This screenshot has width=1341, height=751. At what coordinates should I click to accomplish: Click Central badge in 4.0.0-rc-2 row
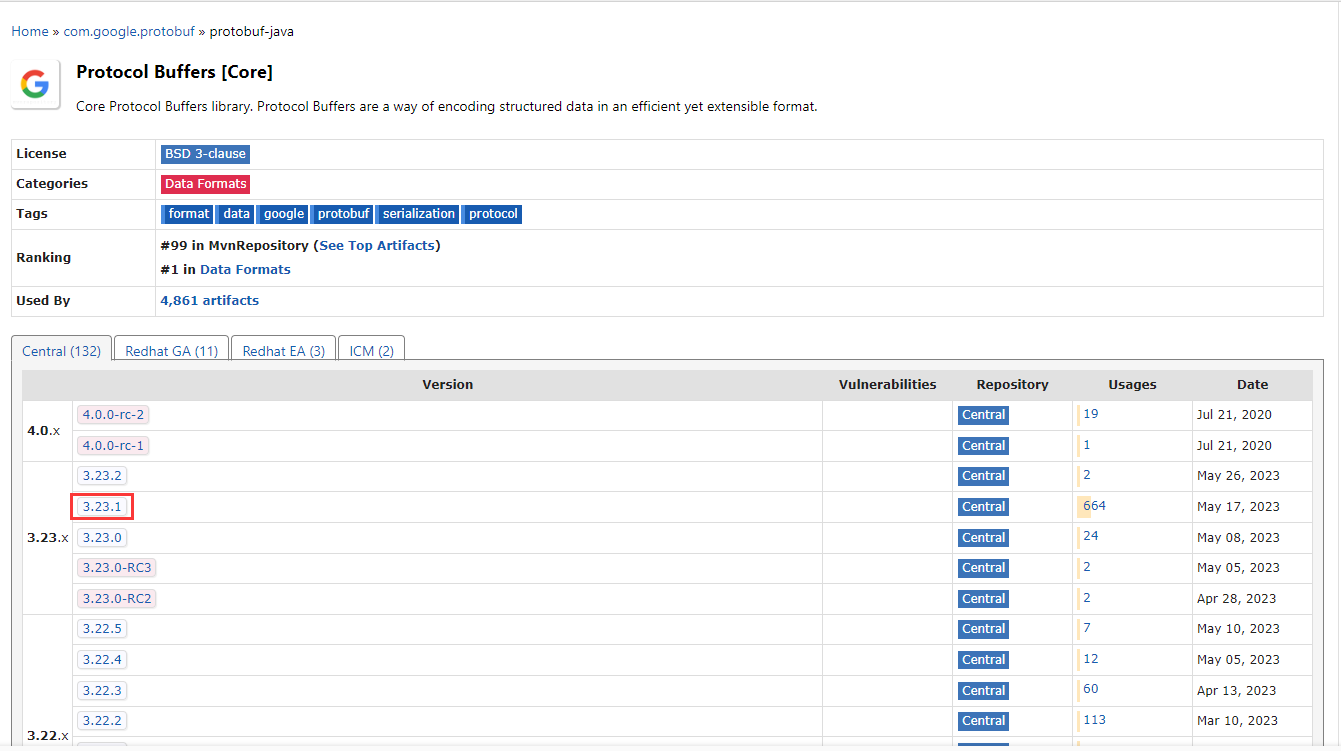[983, 415]
